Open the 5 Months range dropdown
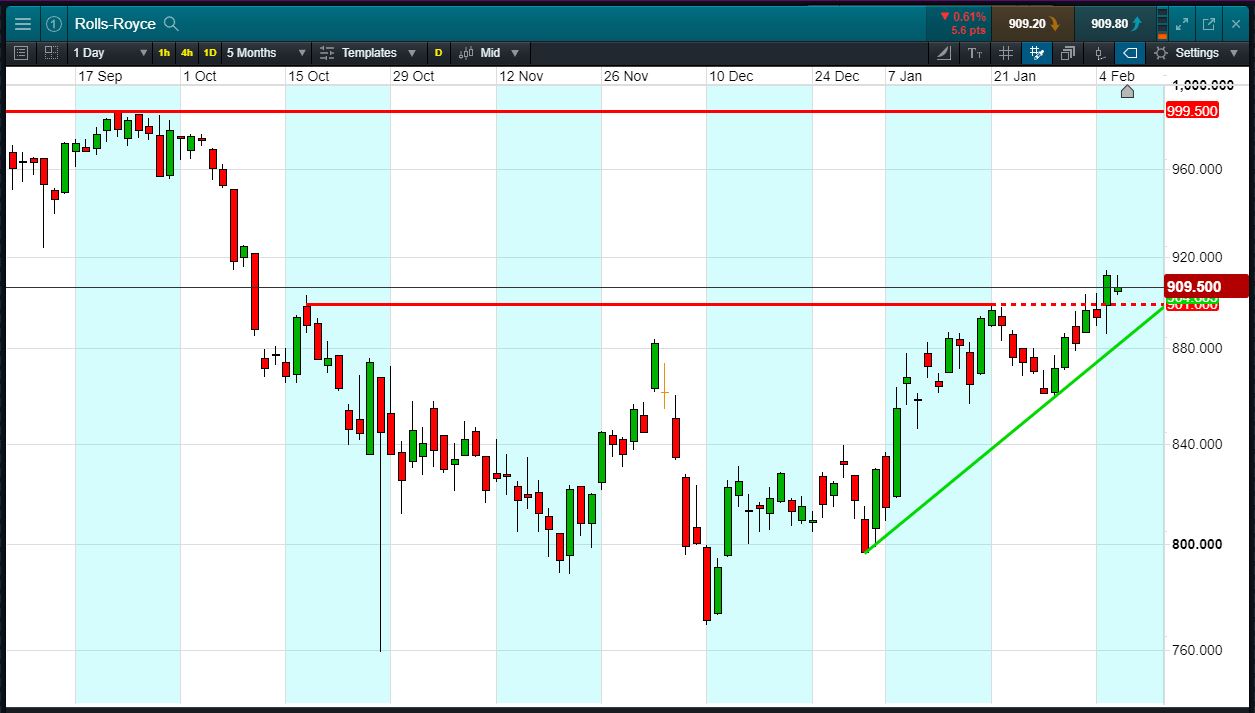Image resolution: width=1255 pixels, height=713 pixels. coord(266,52)
